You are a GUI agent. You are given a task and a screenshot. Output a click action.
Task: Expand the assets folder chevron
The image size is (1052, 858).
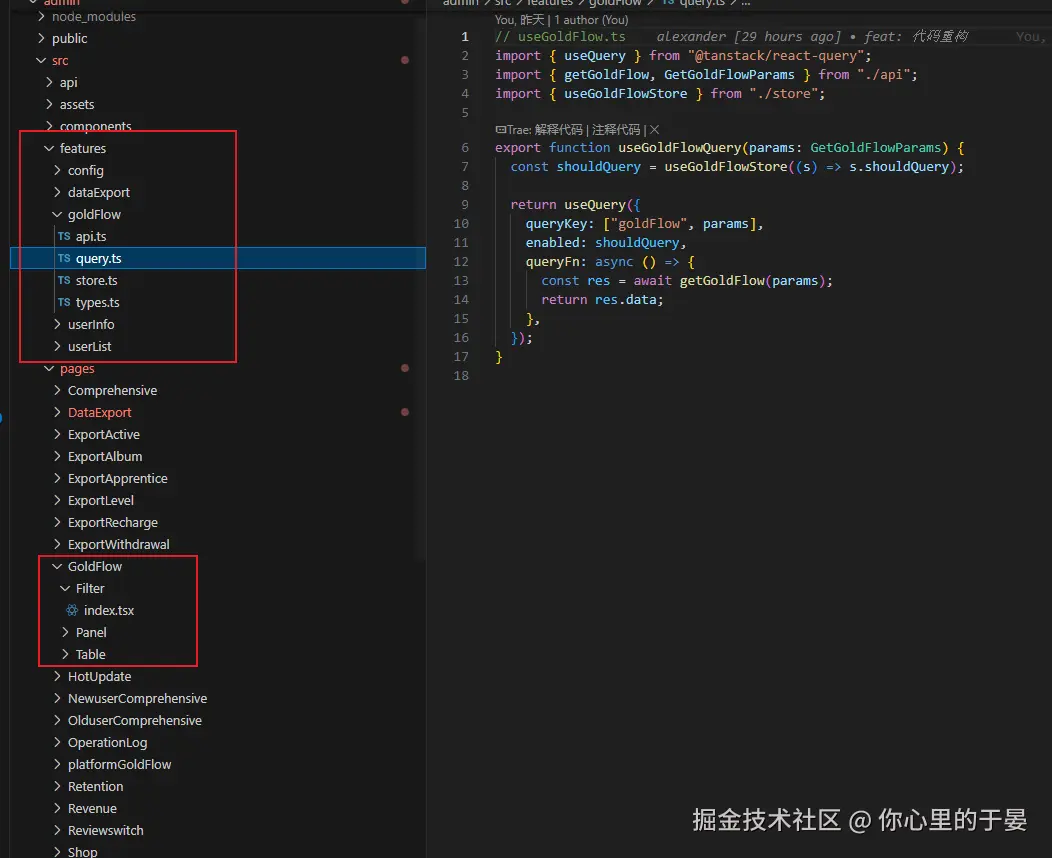tap(50, 105)
